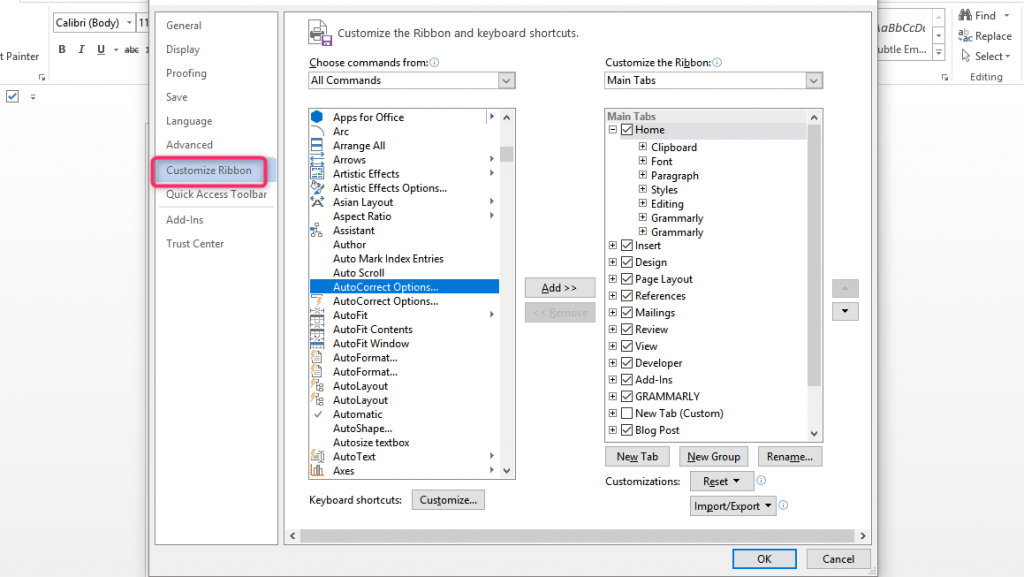Expand the Font group
This screenshot has height=577, width=1024.
click(643, 161)
